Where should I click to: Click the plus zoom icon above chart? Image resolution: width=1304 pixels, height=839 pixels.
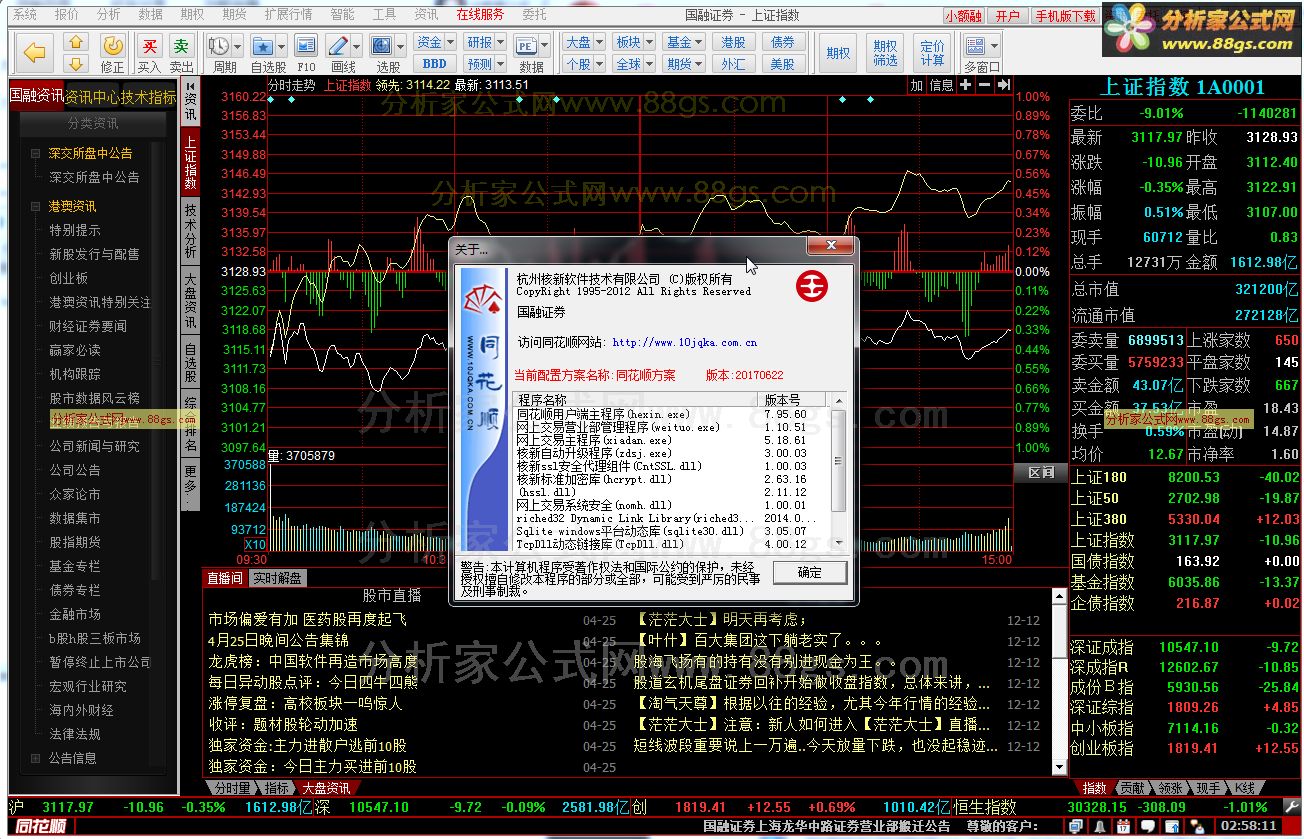965,85
